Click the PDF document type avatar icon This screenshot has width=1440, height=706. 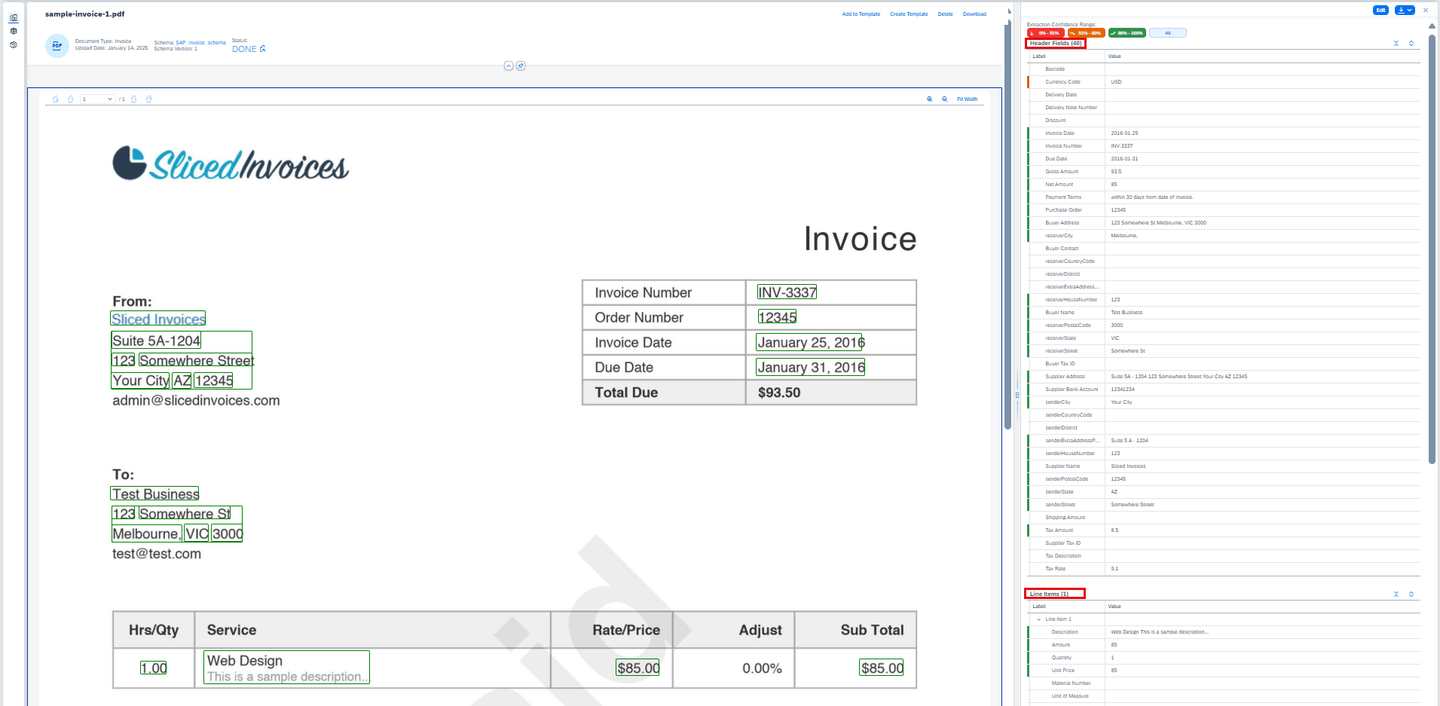click(57, 45)
